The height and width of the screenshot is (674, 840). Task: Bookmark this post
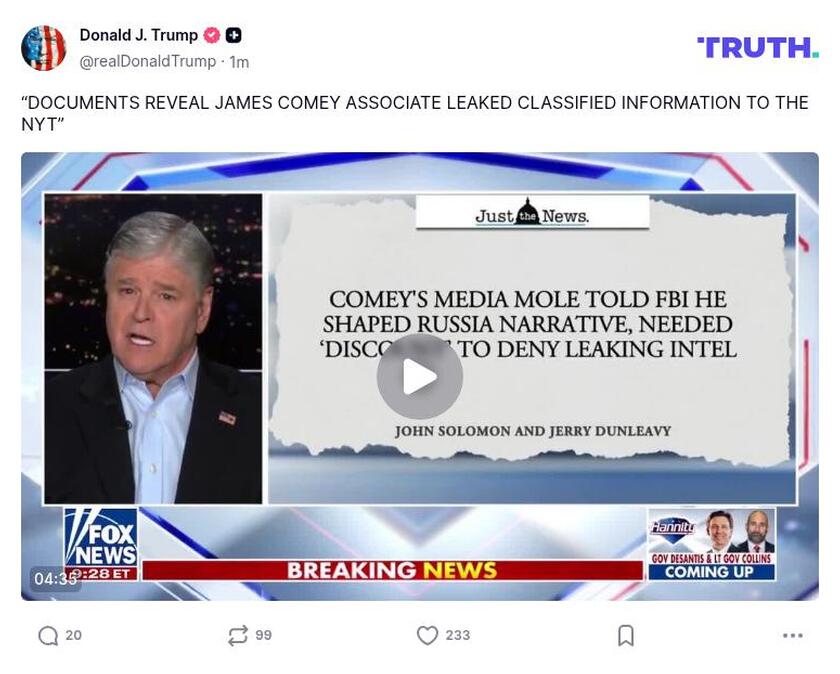[626, 636]
